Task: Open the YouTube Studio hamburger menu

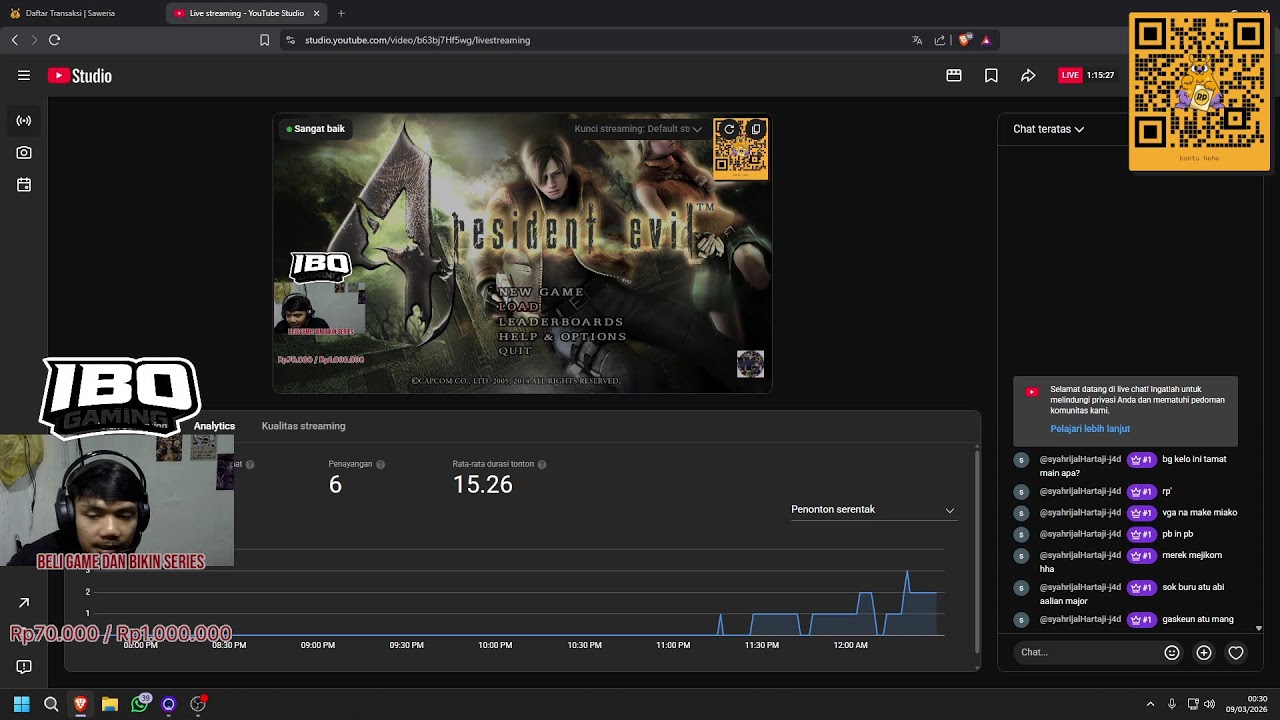Action: tap(24, 75)
